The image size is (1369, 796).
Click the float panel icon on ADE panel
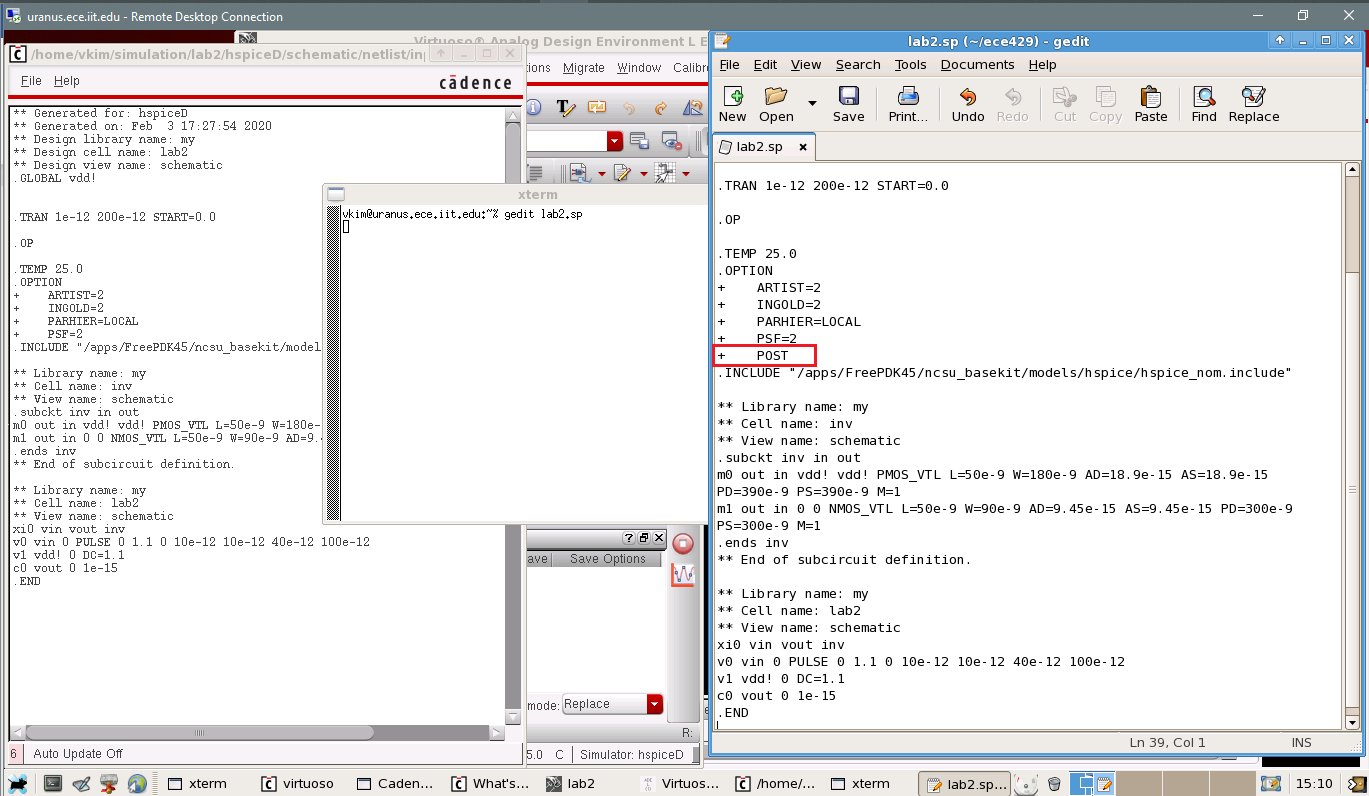[x=644, y=538]
